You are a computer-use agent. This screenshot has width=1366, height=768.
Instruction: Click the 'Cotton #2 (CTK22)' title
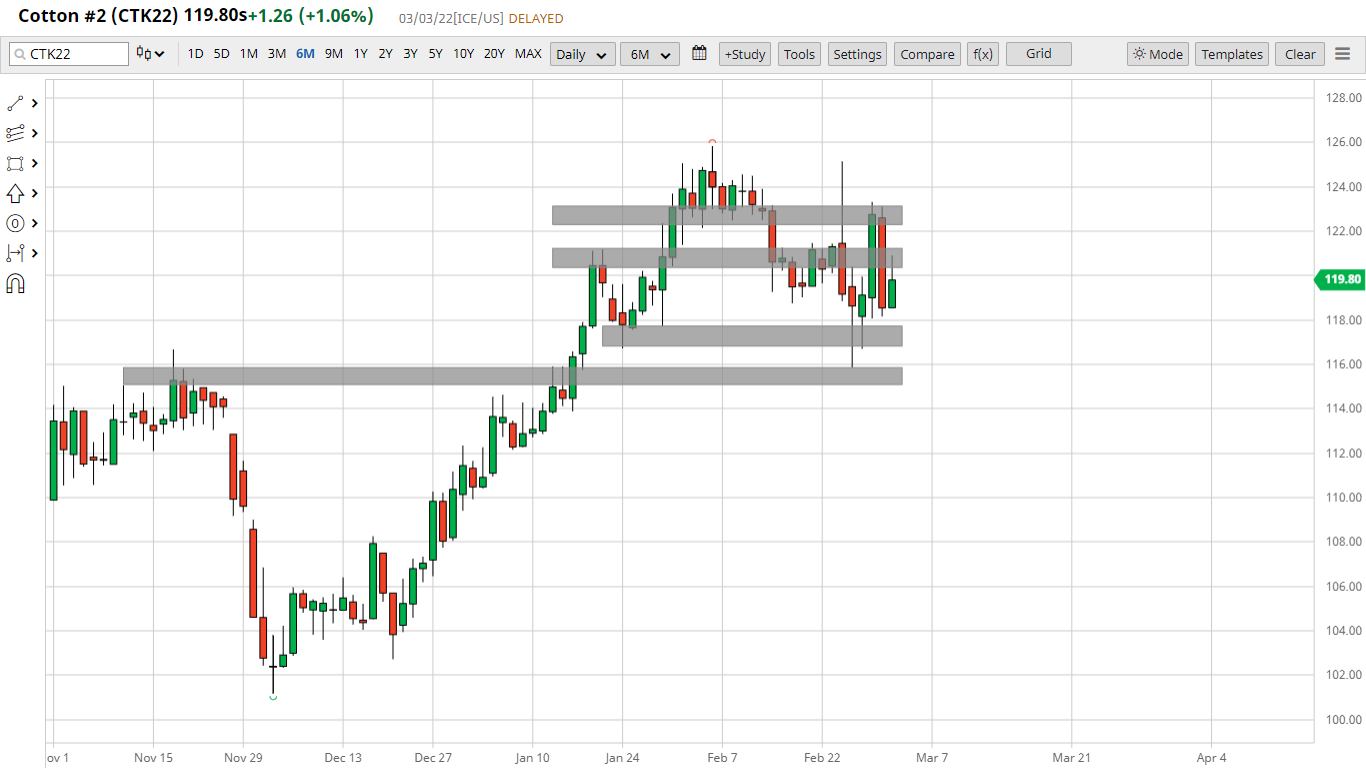click(98, 16)
